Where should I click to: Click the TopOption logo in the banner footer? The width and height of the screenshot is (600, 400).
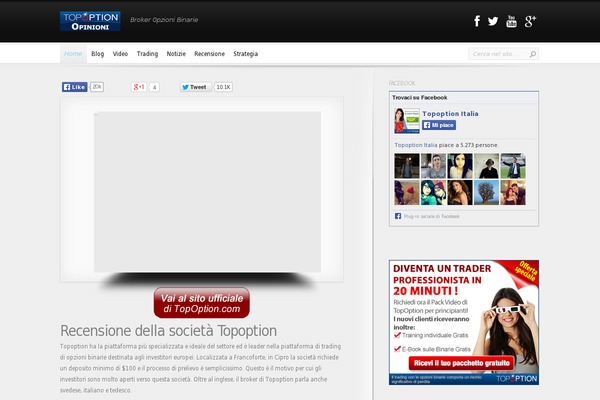pos(517,379)
